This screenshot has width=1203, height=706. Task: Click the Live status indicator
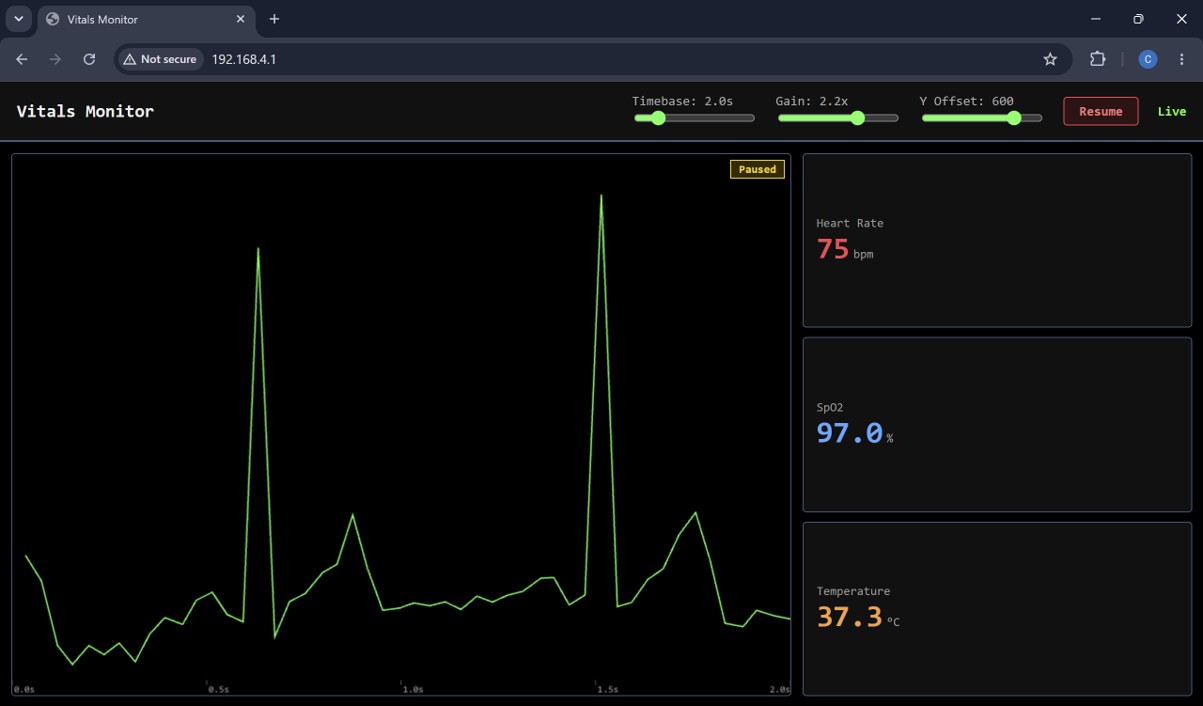click(1172, 111)
